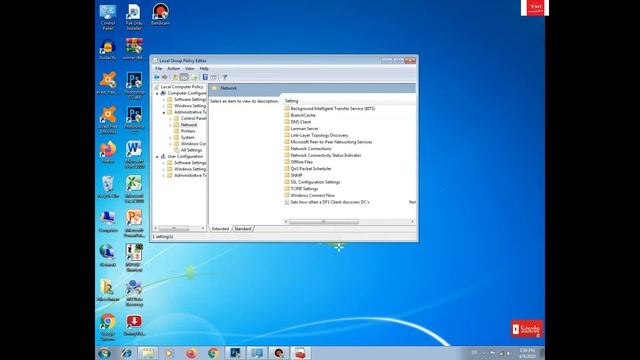Viewport: 640px width, 360px height.
Task: Toggle the Show/Hide Action Pane toolbar icon
Action: click(x=213, y=77)
